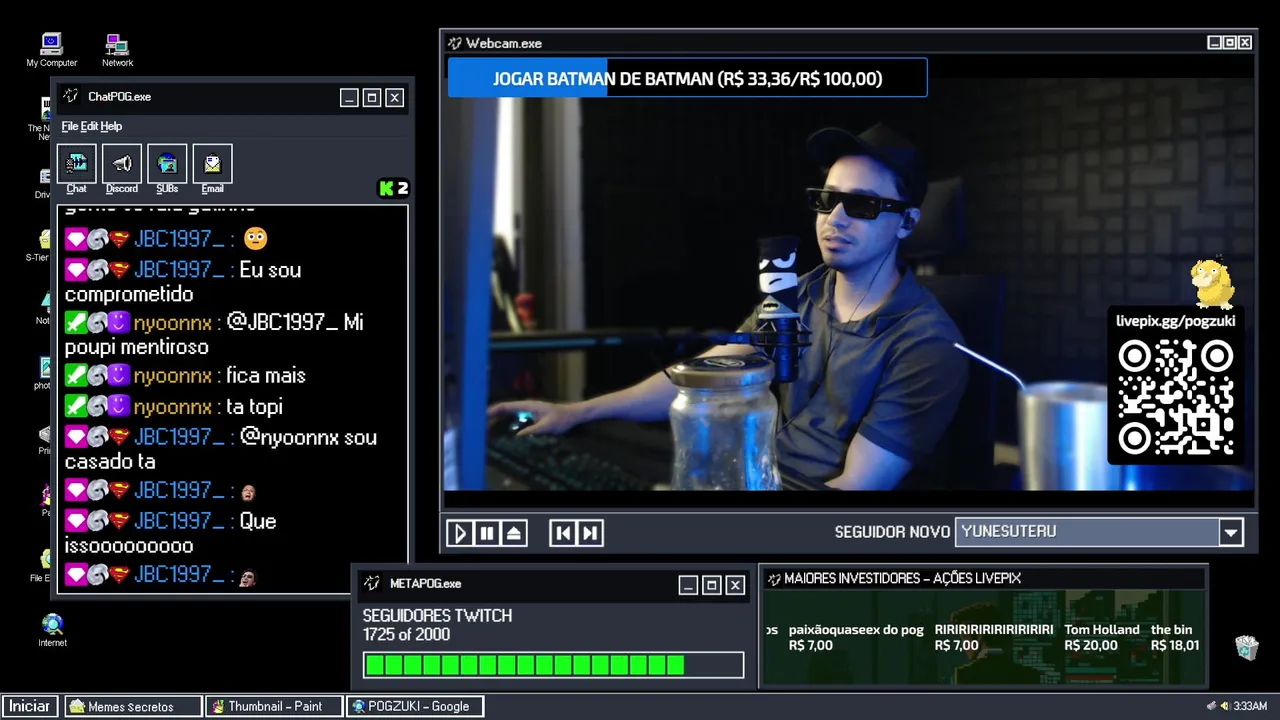Image resolution: width=1280 pixels, height=720 pixels.
Task: Click the YUNESUTERU follower field
Action: 1087,532
